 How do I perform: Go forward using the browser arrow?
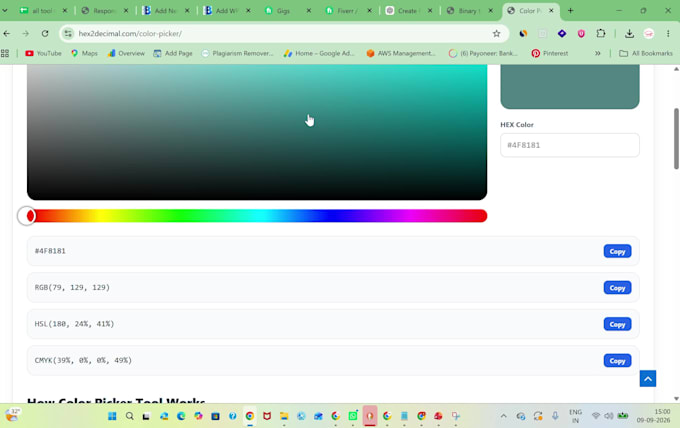(x=26, y=33)
